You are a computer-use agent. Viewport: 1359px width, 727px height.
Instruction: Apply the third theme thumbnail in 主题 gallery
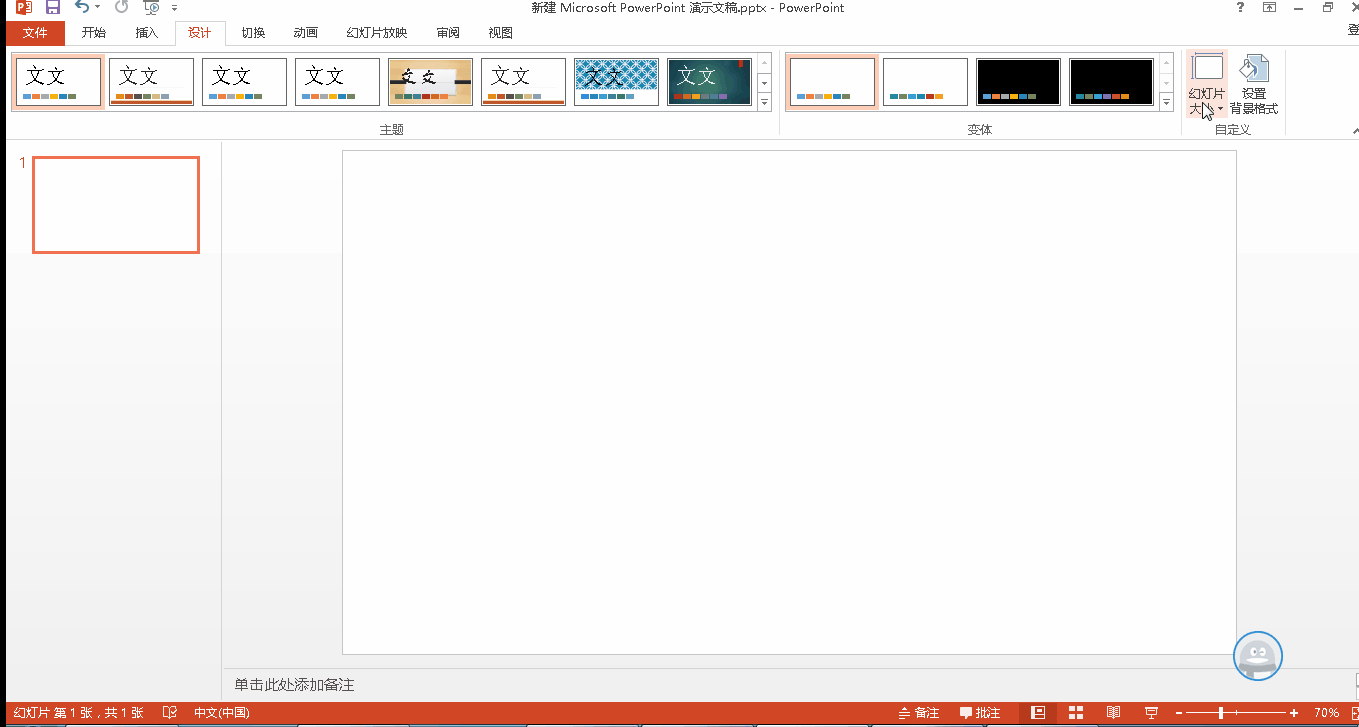[x=244, y=82]
